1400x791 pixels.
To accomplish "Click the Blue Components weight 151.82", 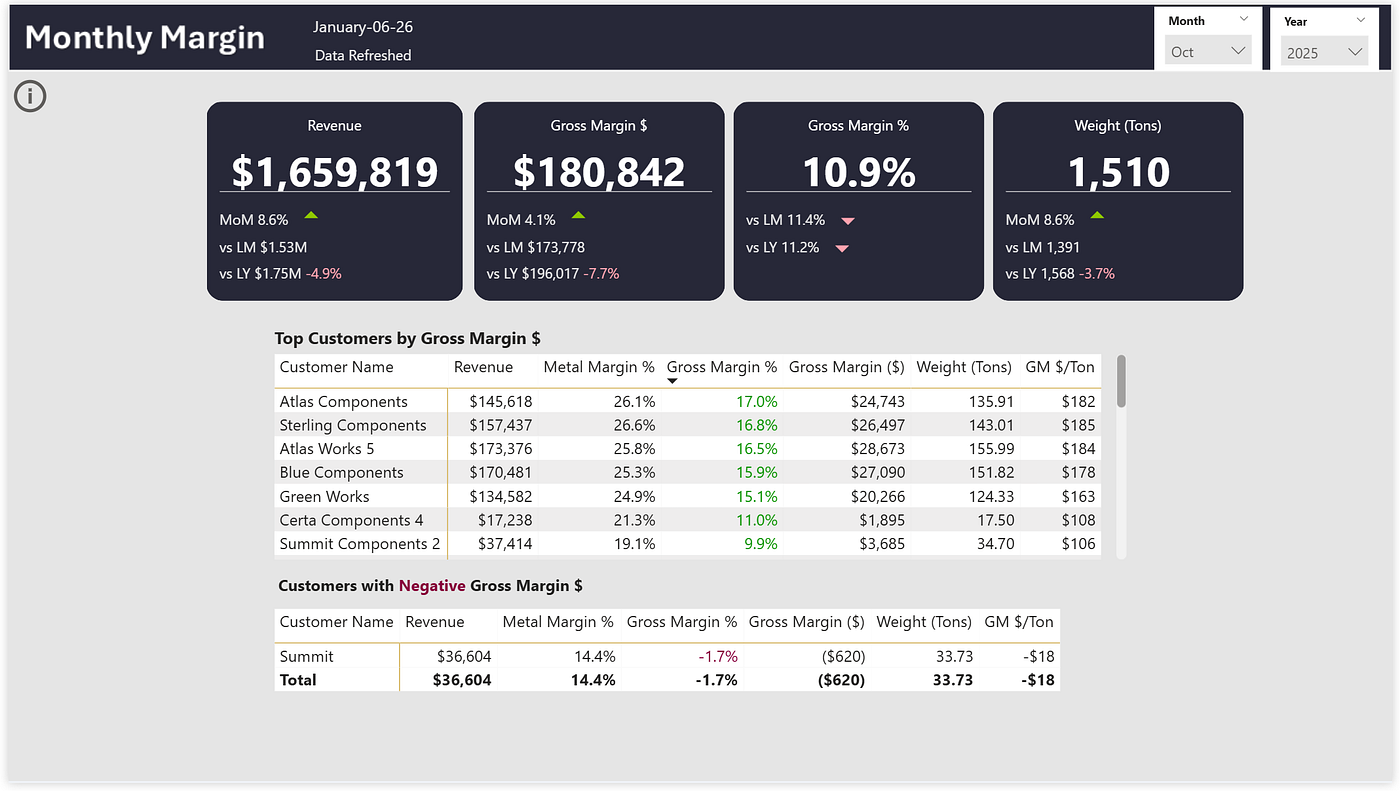I will click(x=991, y=473).
